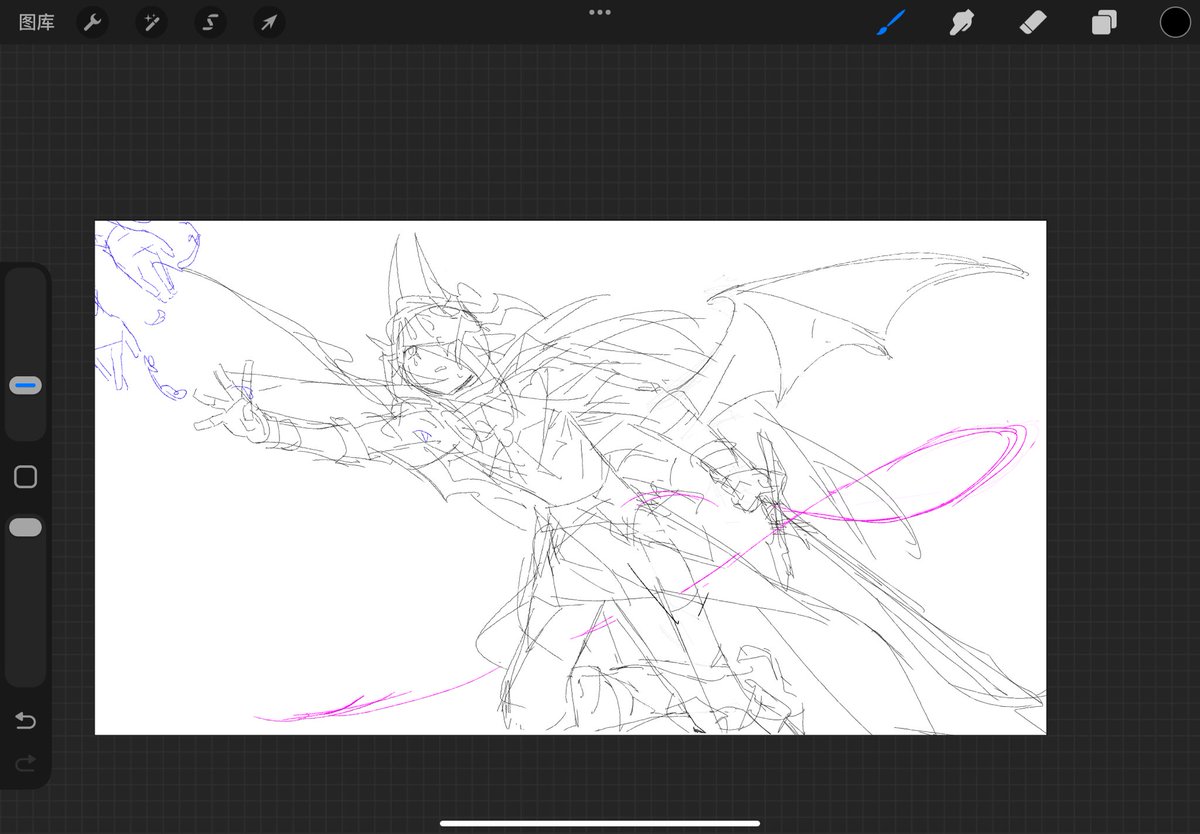The image size is (1200, 834).
Task: Redo the last undone stroke
Action: 25,764
